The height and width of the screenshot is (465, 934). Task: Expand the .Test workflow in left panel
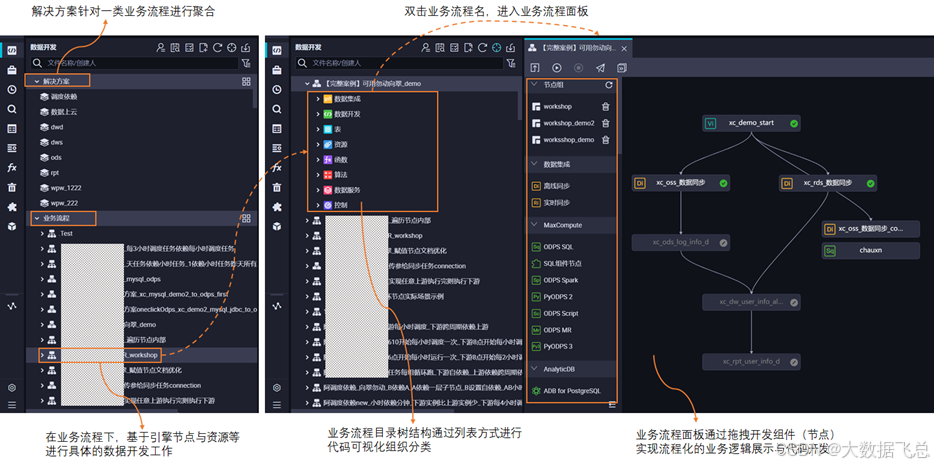click(x=42, y=234)
